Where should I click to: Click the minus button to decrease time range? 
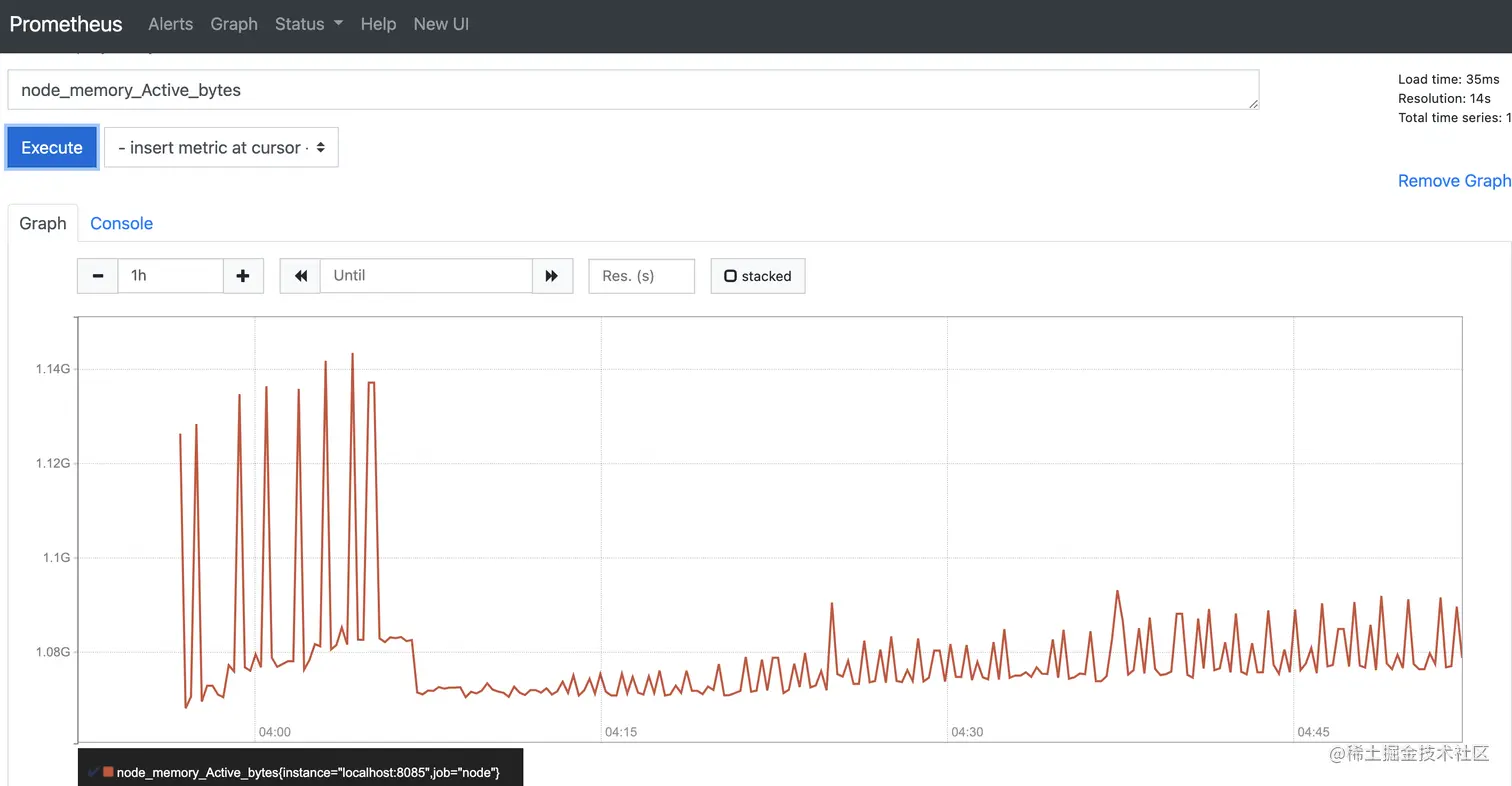click(x=97, y=276)
